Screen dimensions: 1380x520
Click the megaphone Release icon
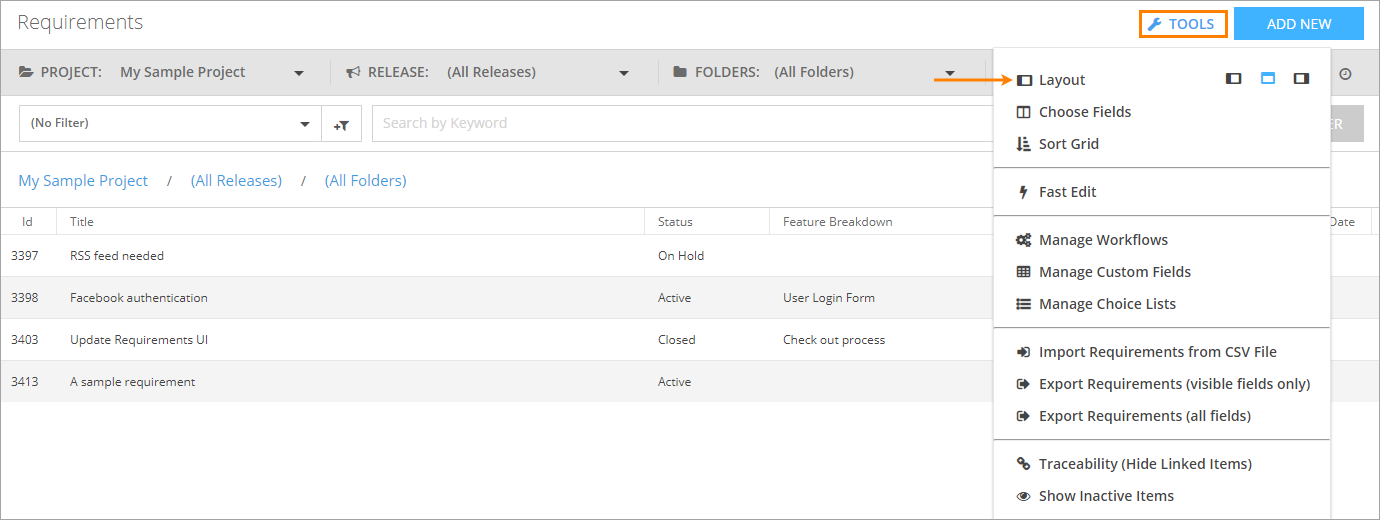(x=353, y=72)
